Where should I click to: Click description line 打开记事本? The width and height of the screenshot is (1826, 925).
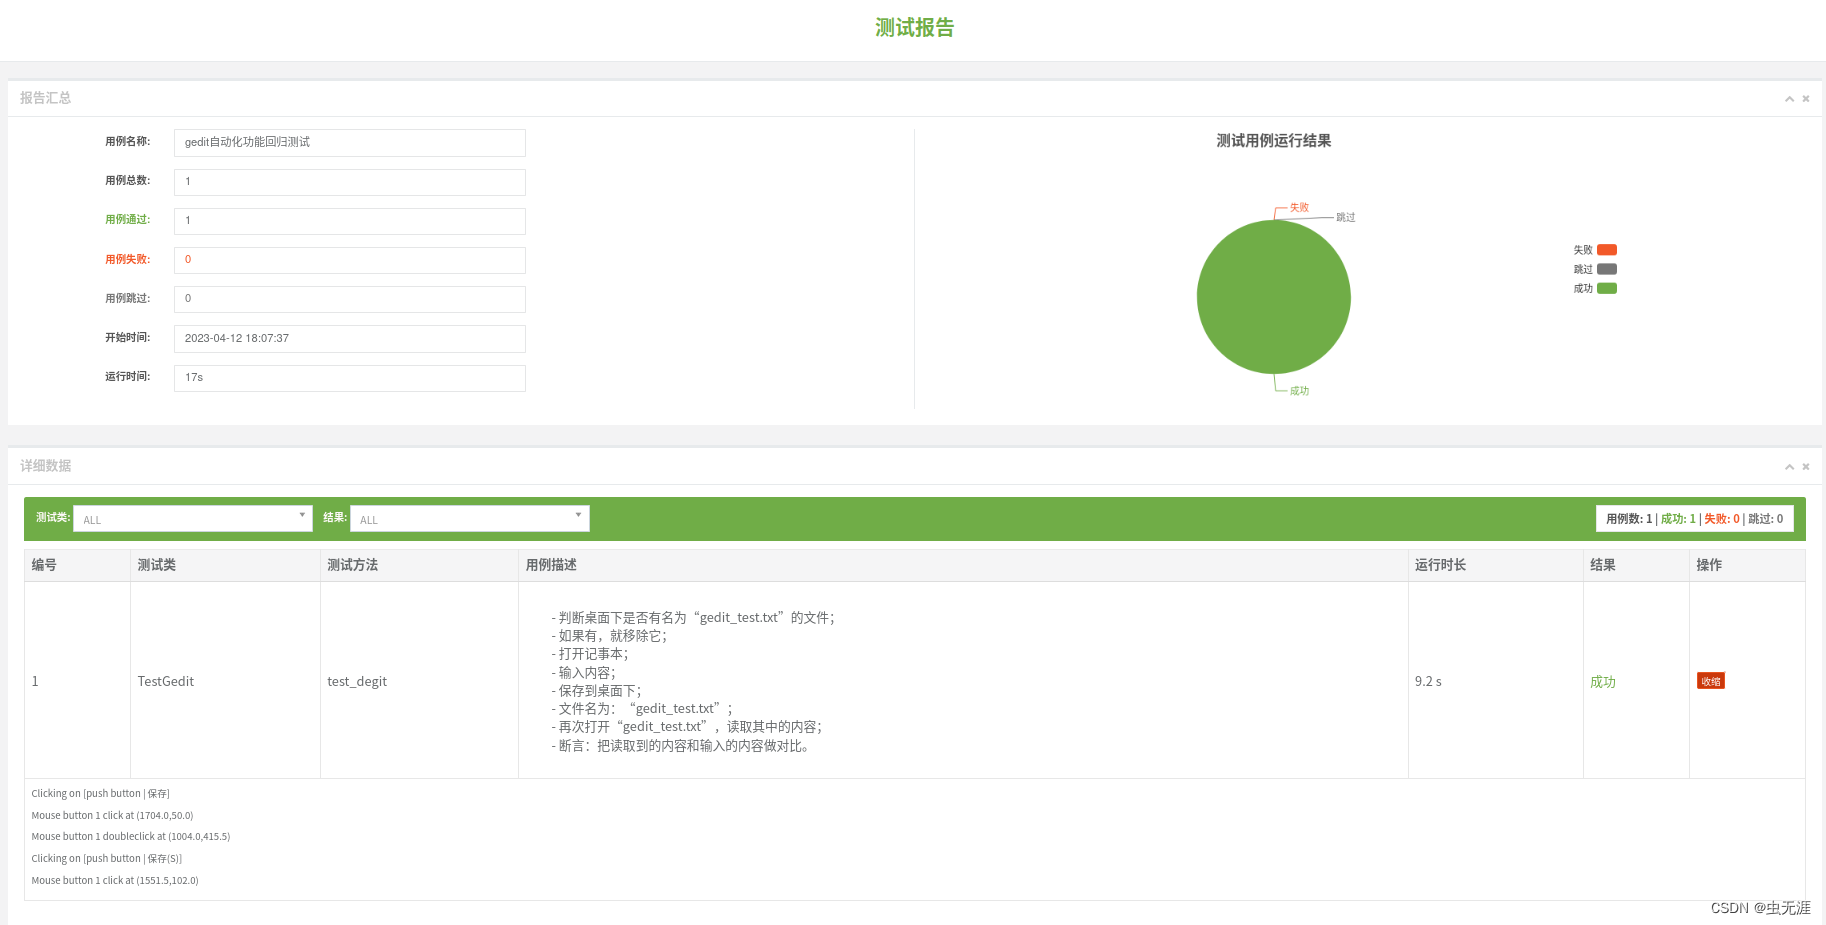[x=590, y=654]
